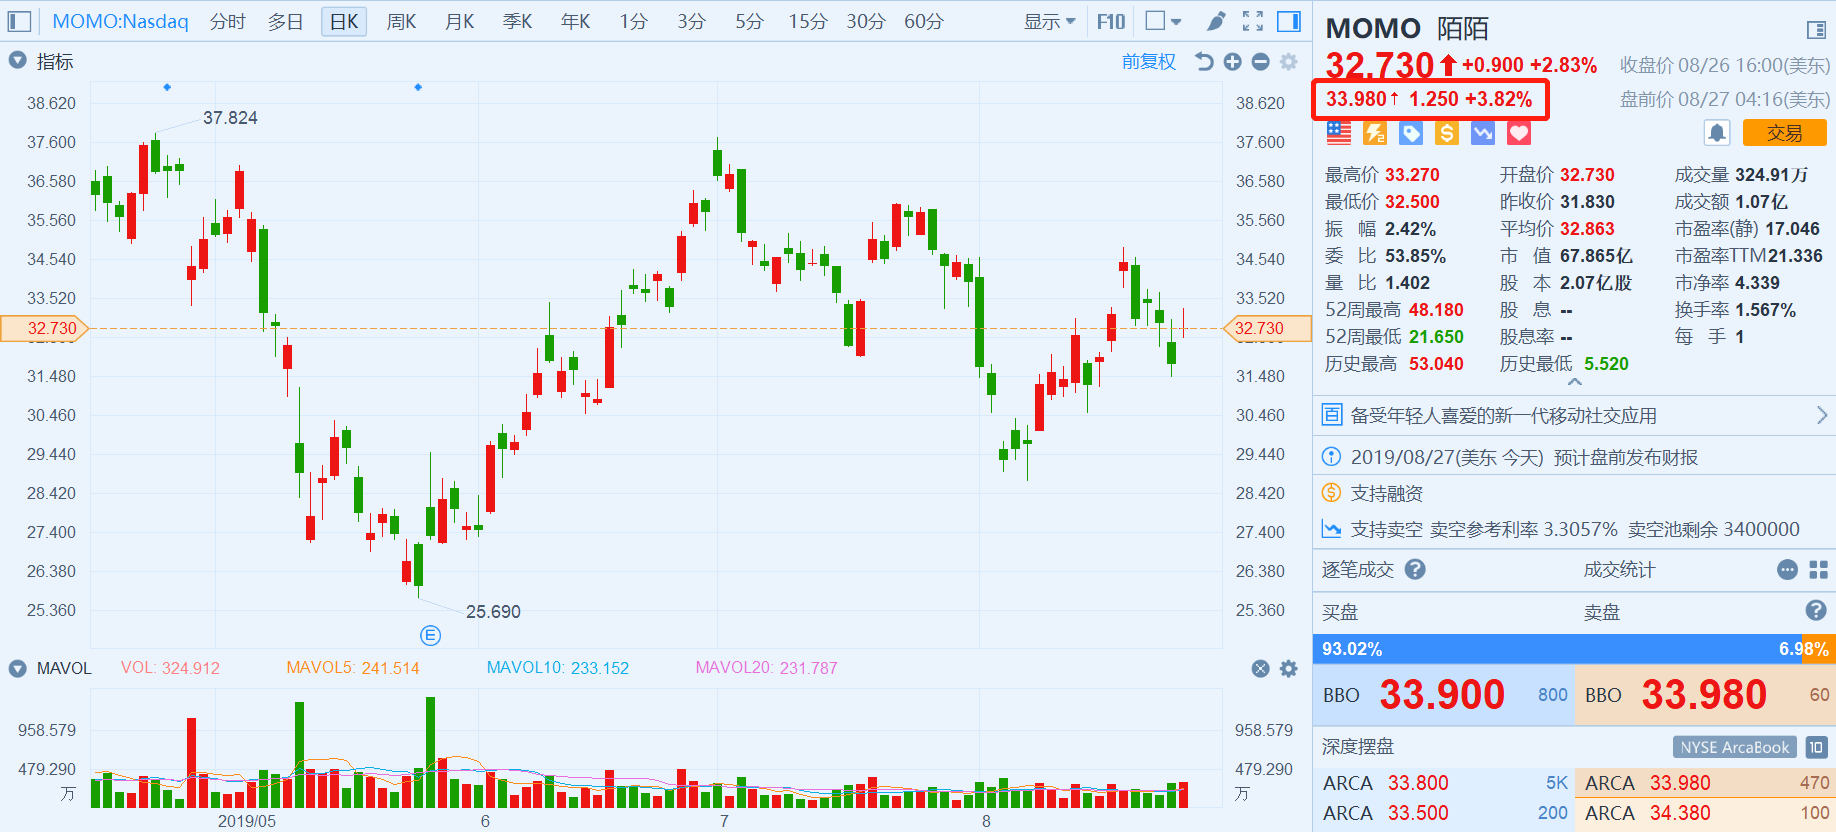This screenshot has height=832, width=1836.
Task: Select the drawing brush tool
Action: 1216,21
